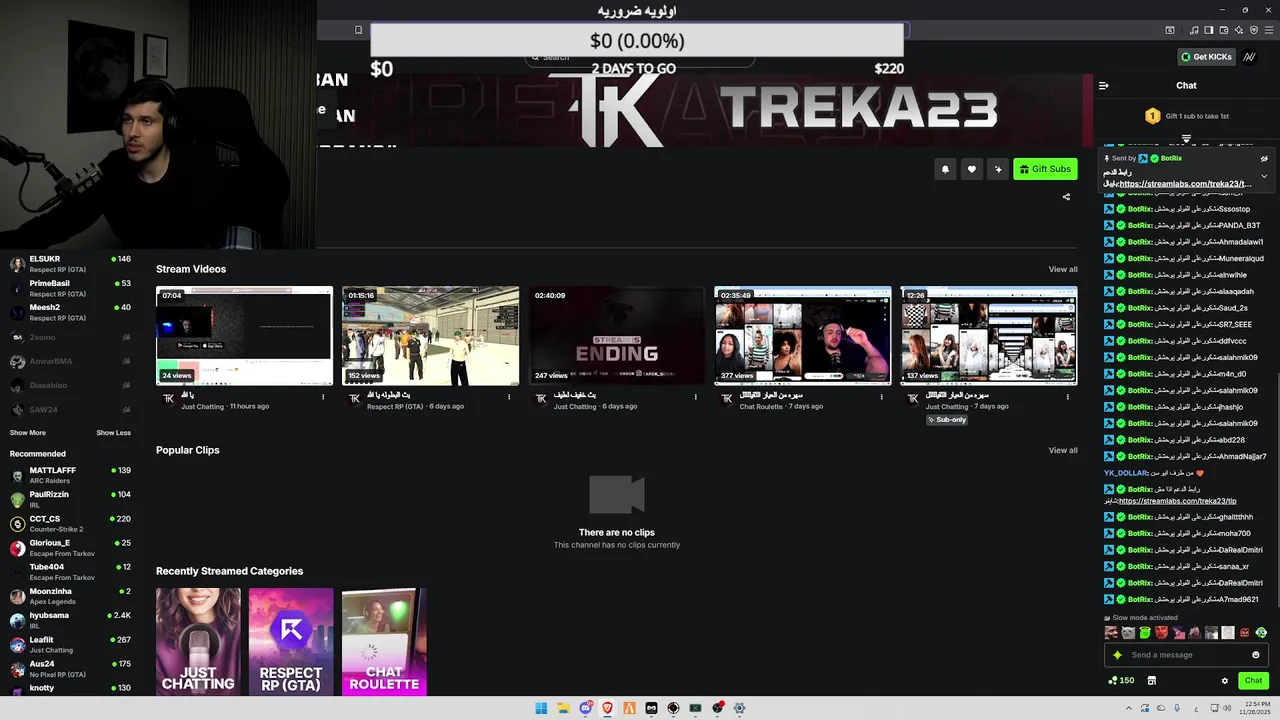The image size is (1280, 720).
Task: Open the user profile avatar menu
Action: tap(1250, 57)
